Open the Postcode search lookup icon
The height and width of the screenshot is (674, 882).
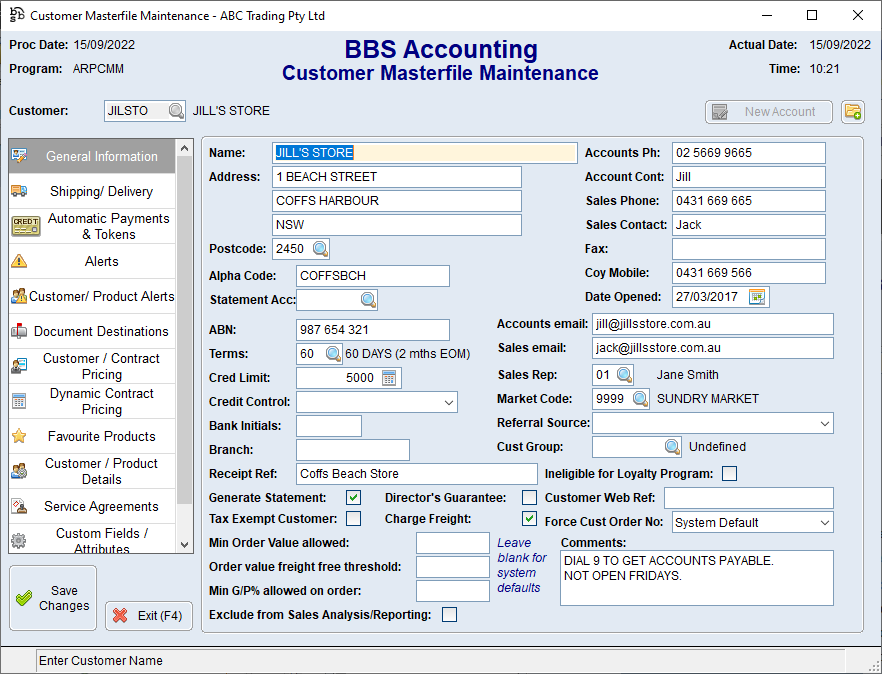pos(319,249)
